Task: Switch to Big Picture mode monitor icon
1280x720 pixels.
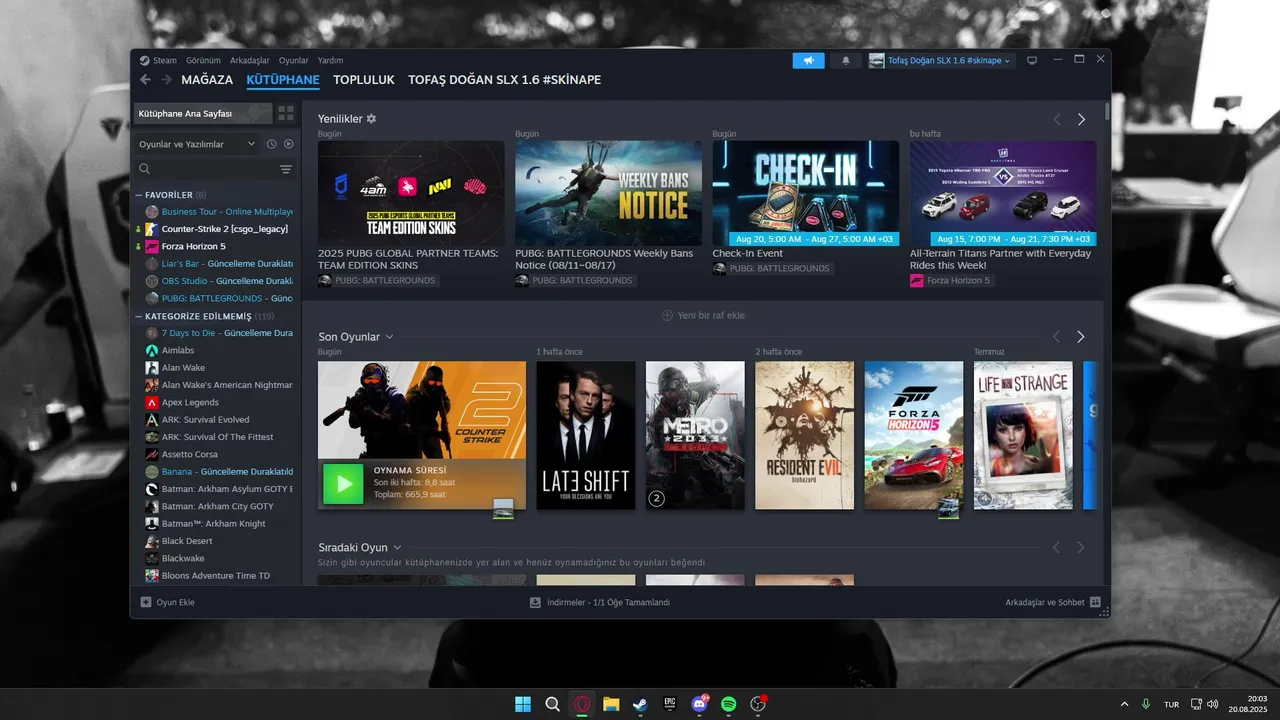Action: (x=1032, y=60)
